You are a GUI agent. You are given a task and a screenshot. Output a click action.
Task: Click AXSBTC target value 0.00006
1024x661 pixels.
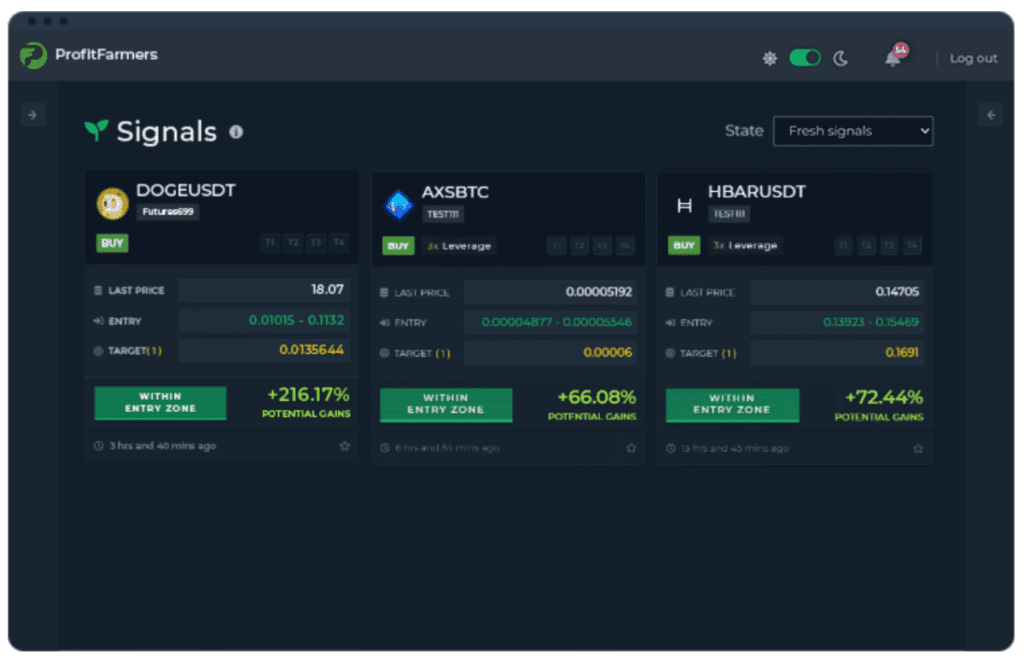click(x=607, y=353)
